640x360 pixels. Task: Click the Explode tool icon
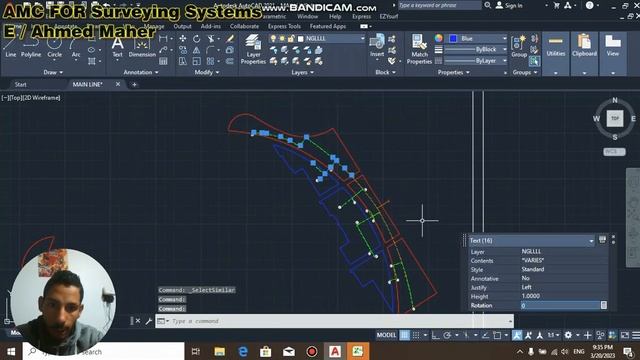coord(230,50)
